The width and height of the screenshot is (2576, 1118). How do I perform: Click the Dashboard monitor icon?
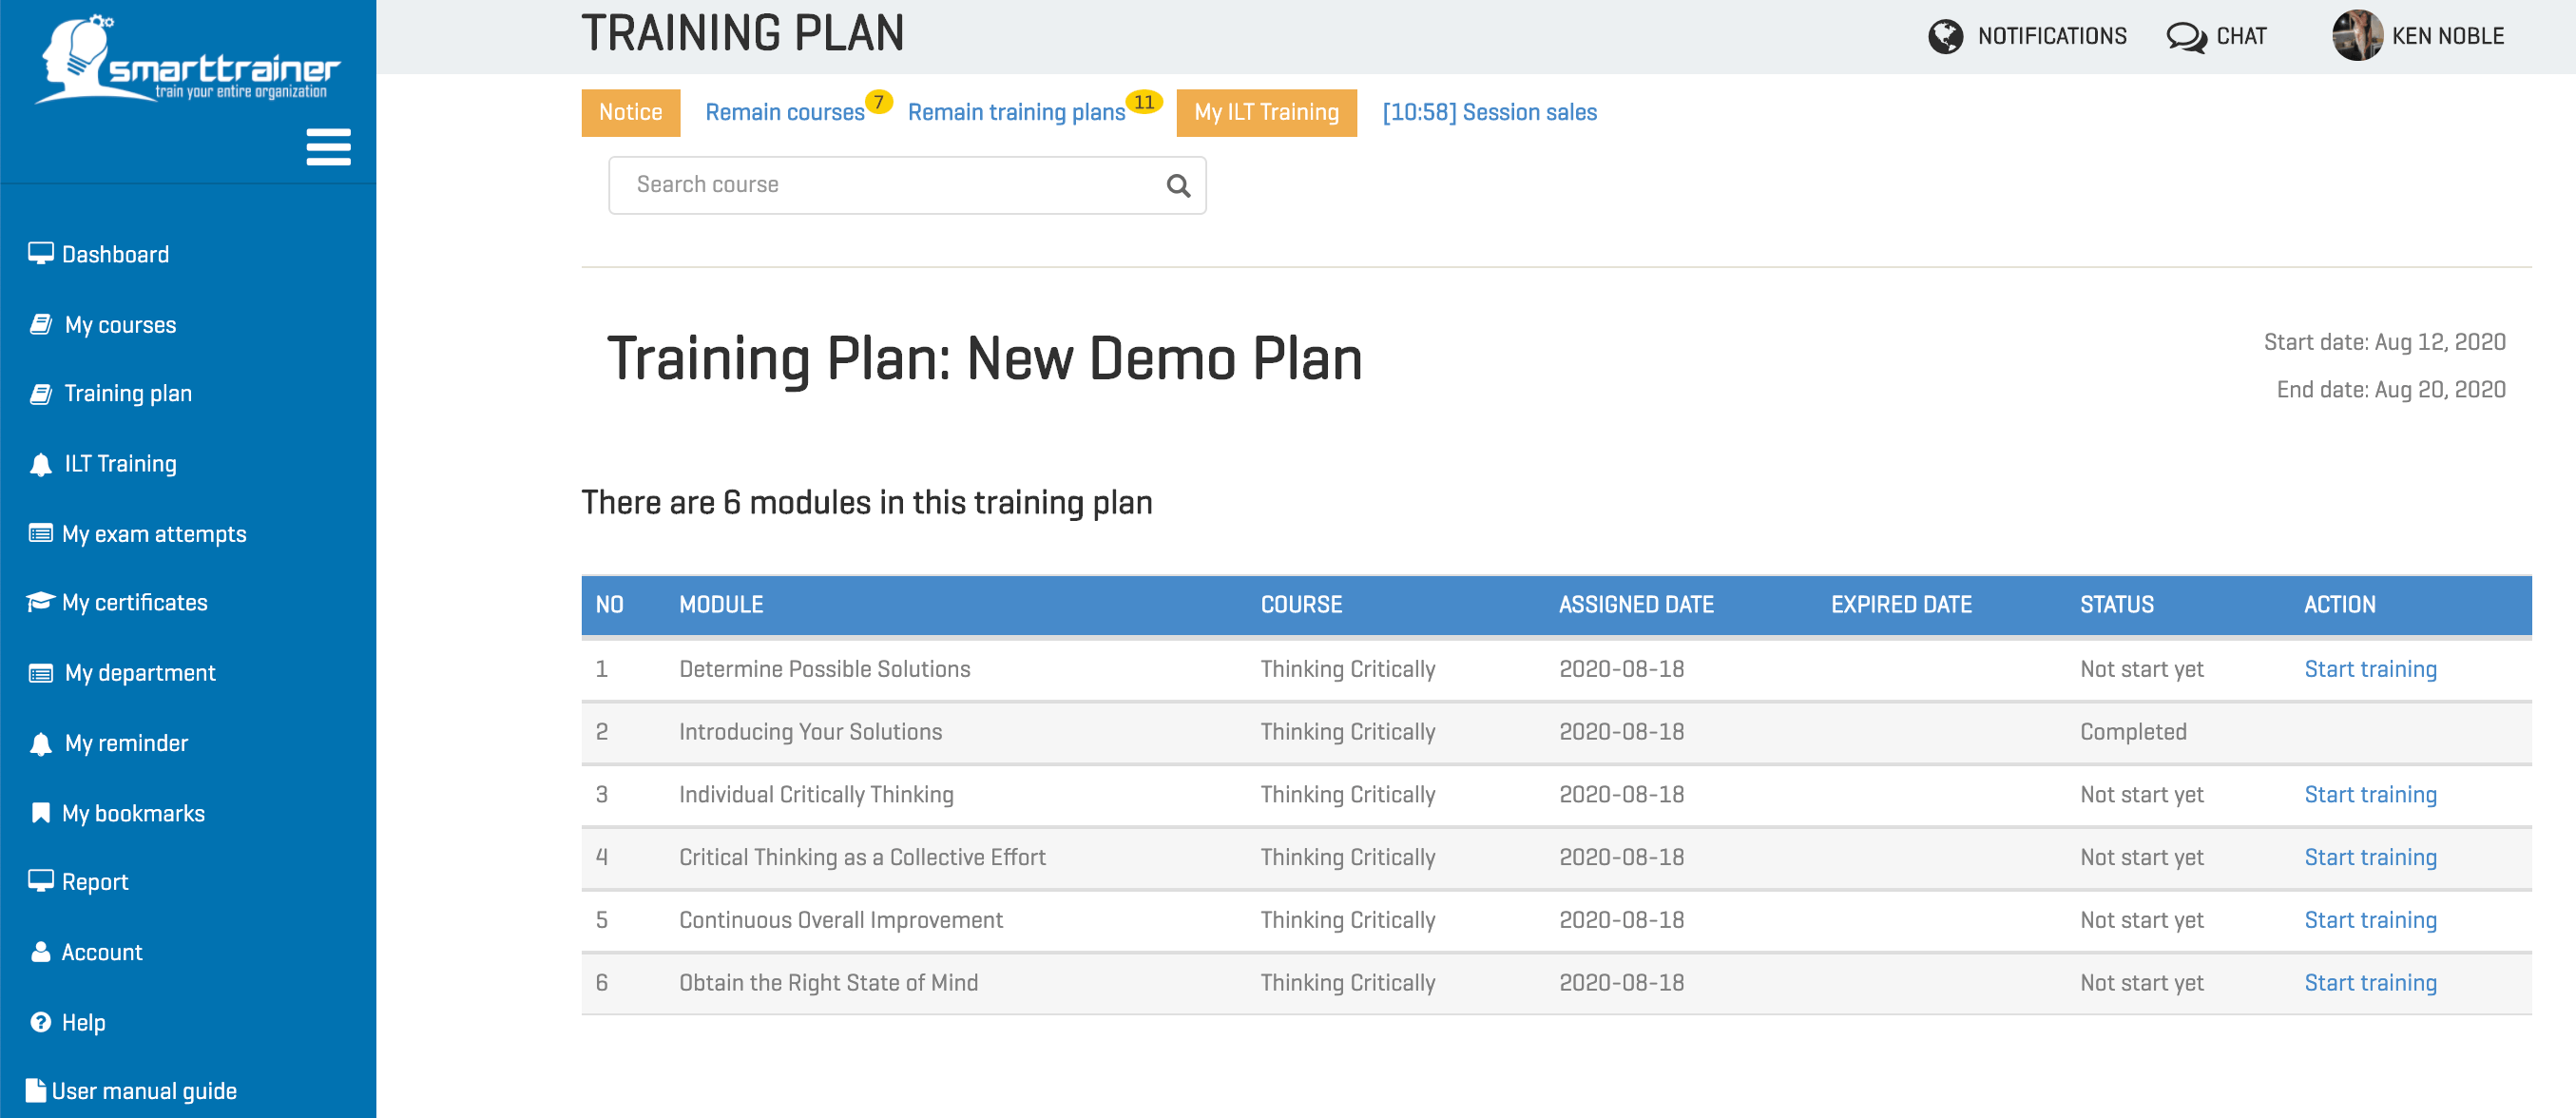point(41,253)
